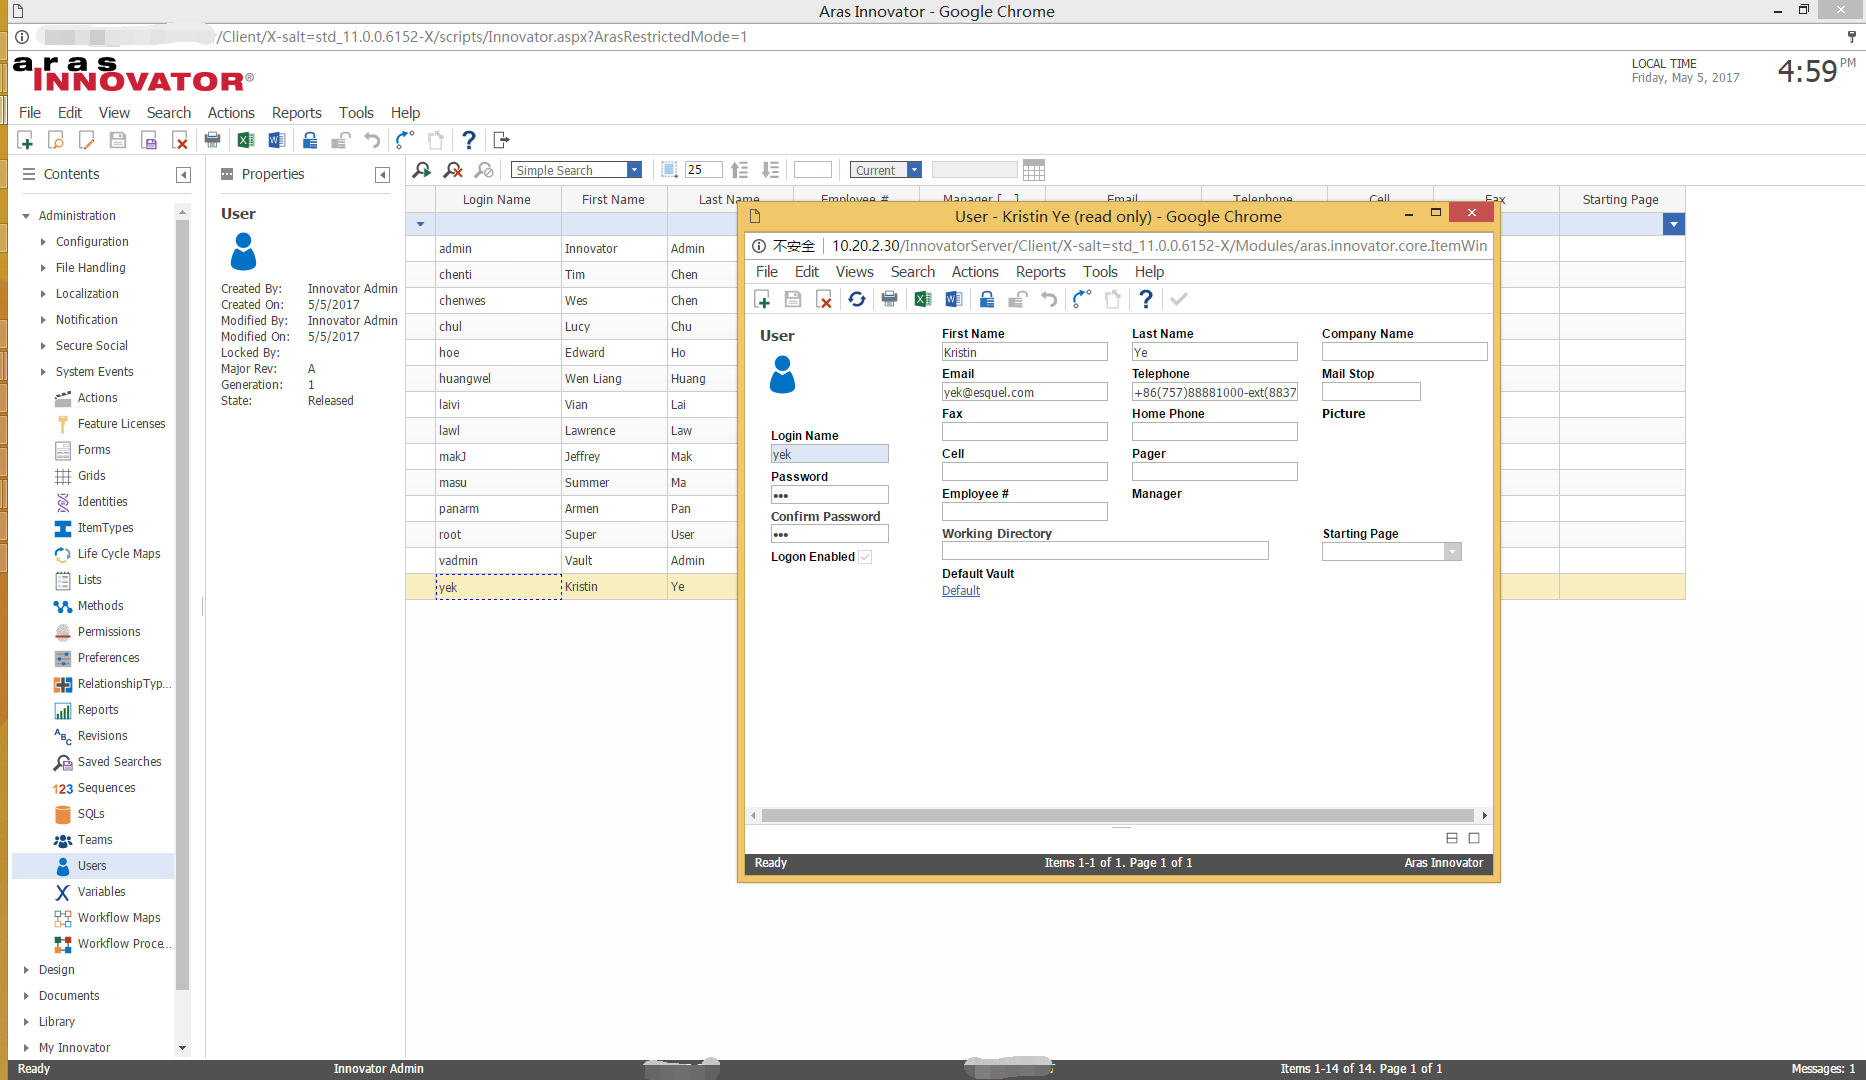Click the Login Name field showing yek

829,454
